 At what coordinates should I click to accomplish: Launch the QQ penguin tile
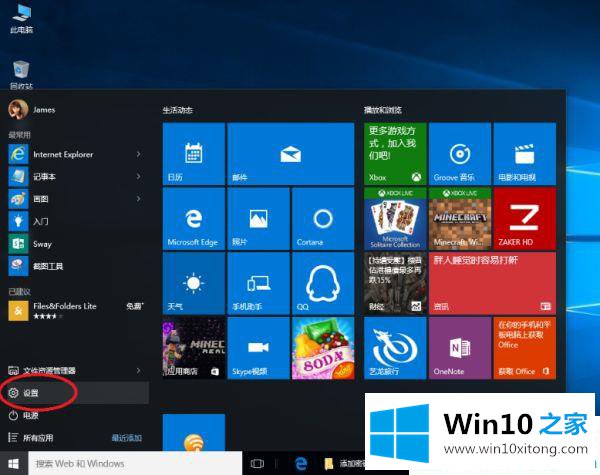323,283
